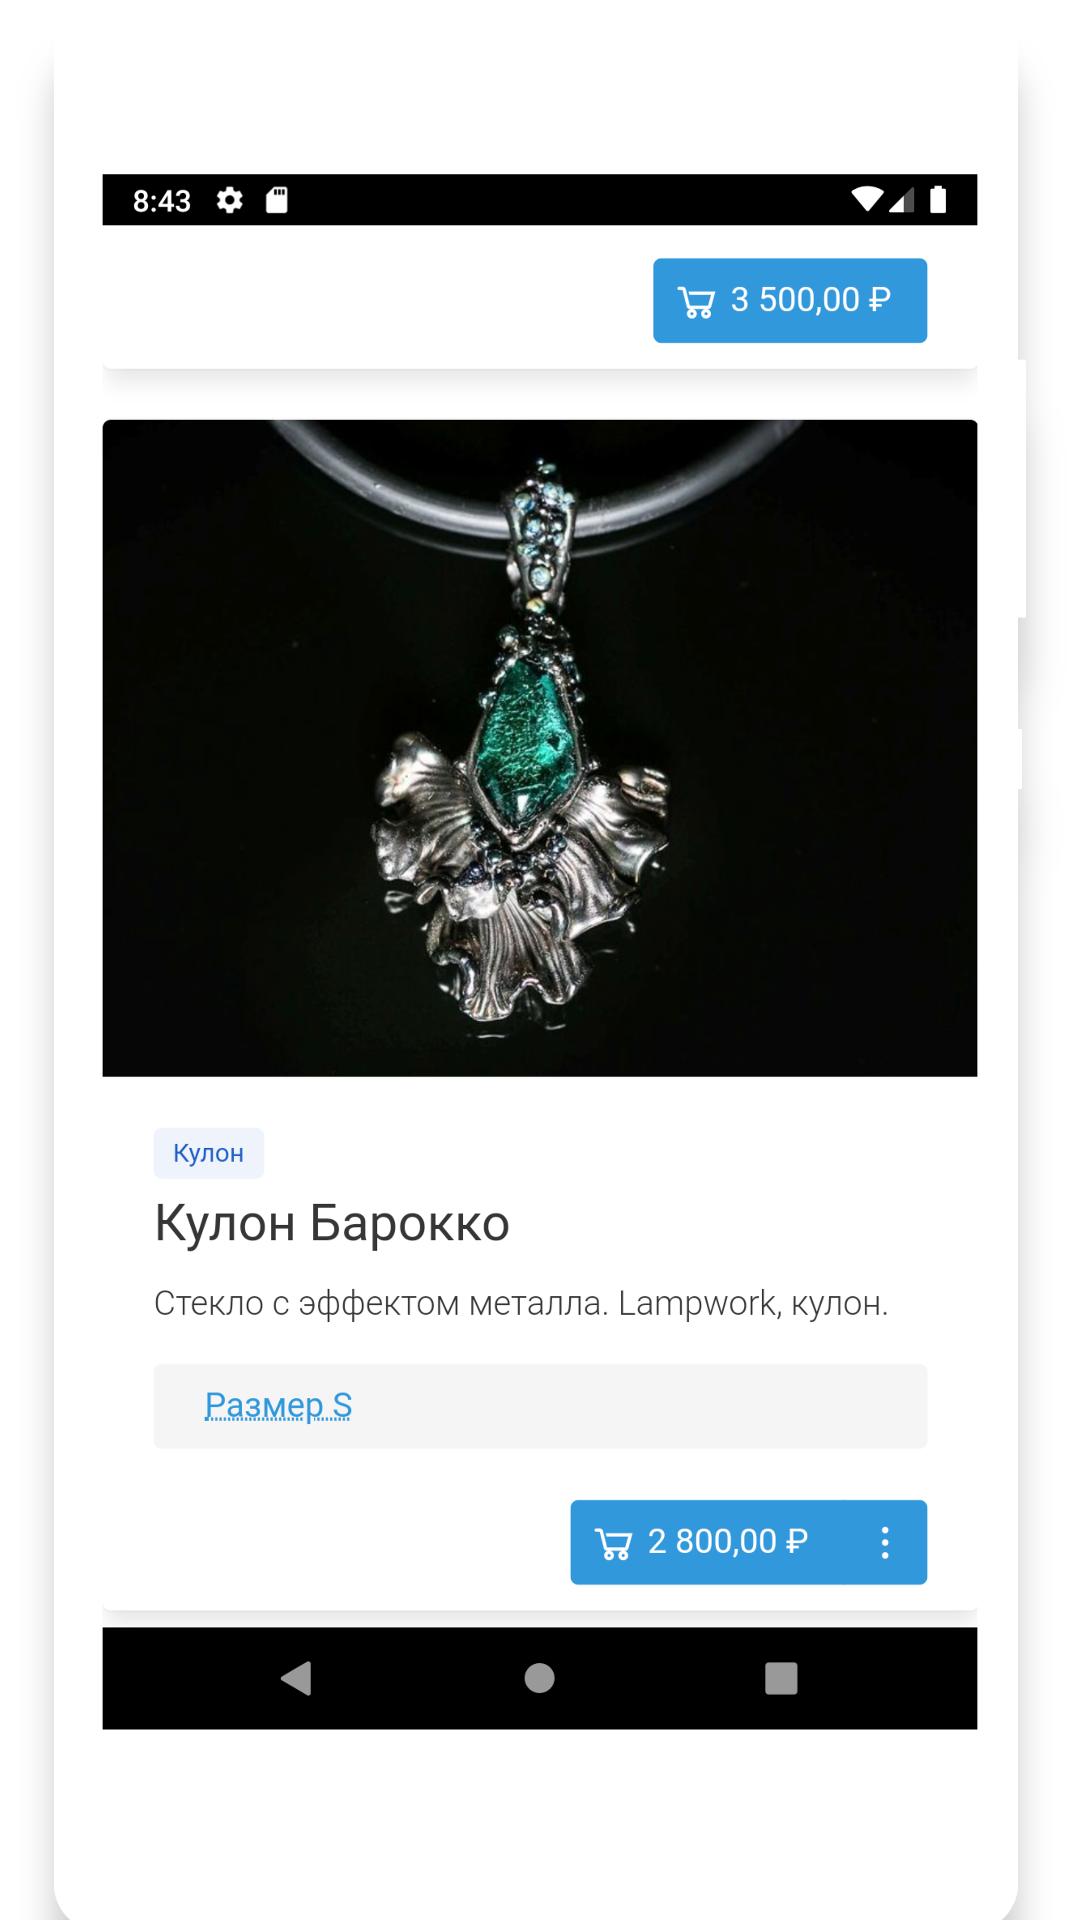
Task: Tap the 8:43 clock in status bar
Action: pyautogui.click(x=162, y=201)
